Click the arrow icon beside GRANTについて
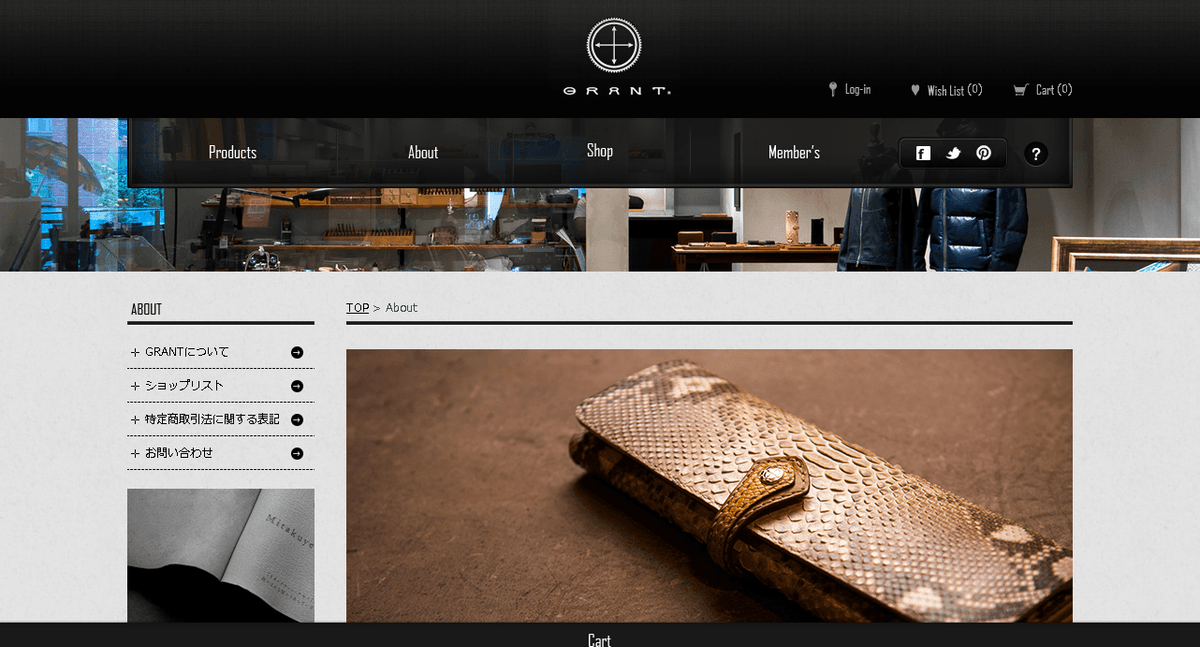 click(297, 352)
